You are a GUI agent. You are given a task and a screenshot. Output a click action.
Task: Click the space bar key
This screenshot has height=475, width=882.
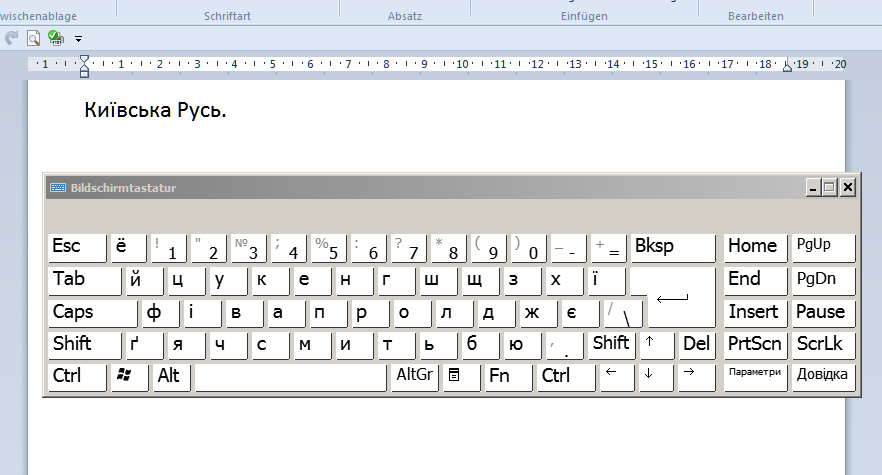pyautogui.click(x=291, y=377)
